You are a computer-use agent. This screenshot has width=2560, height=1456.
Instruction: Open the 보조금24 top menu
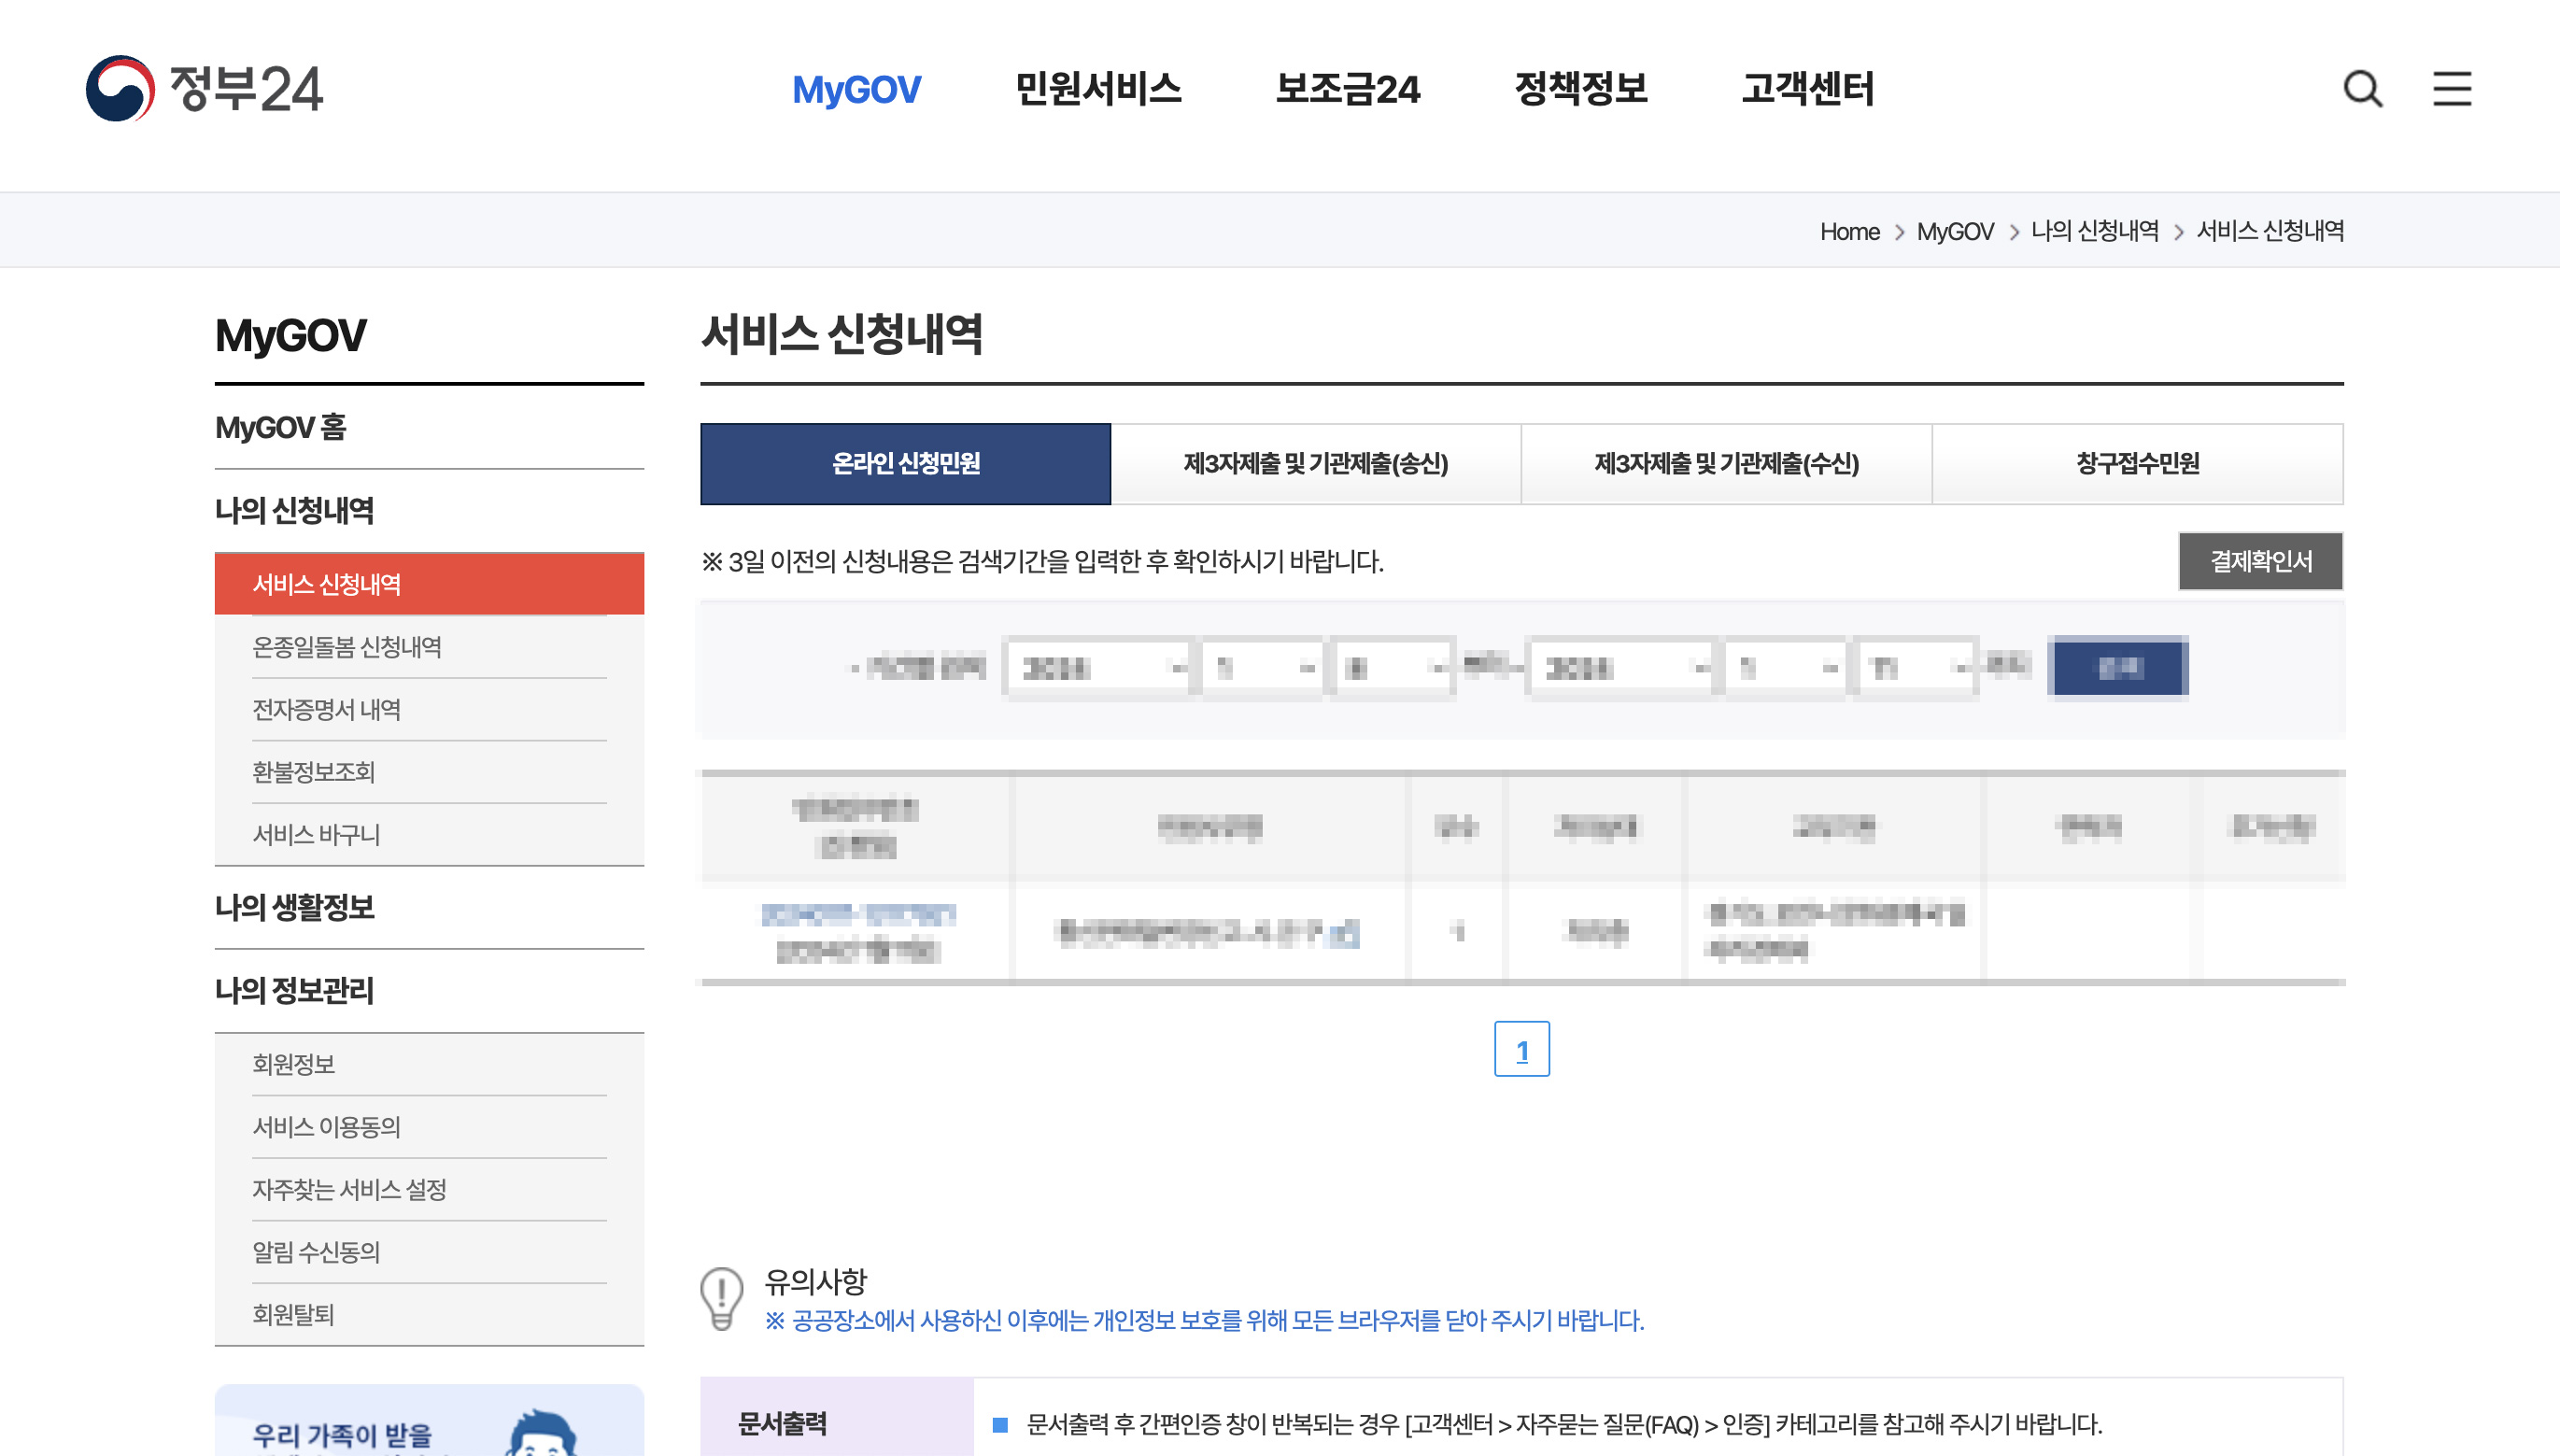[1347, 89]
